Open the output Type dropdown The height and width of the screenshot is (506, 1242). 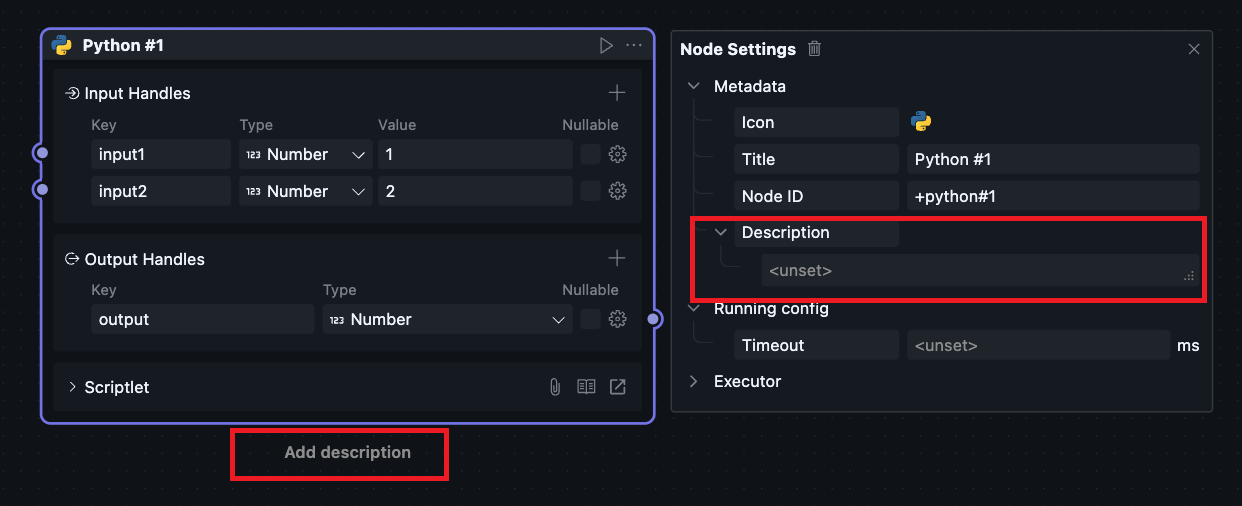click(x=446, y=319)
